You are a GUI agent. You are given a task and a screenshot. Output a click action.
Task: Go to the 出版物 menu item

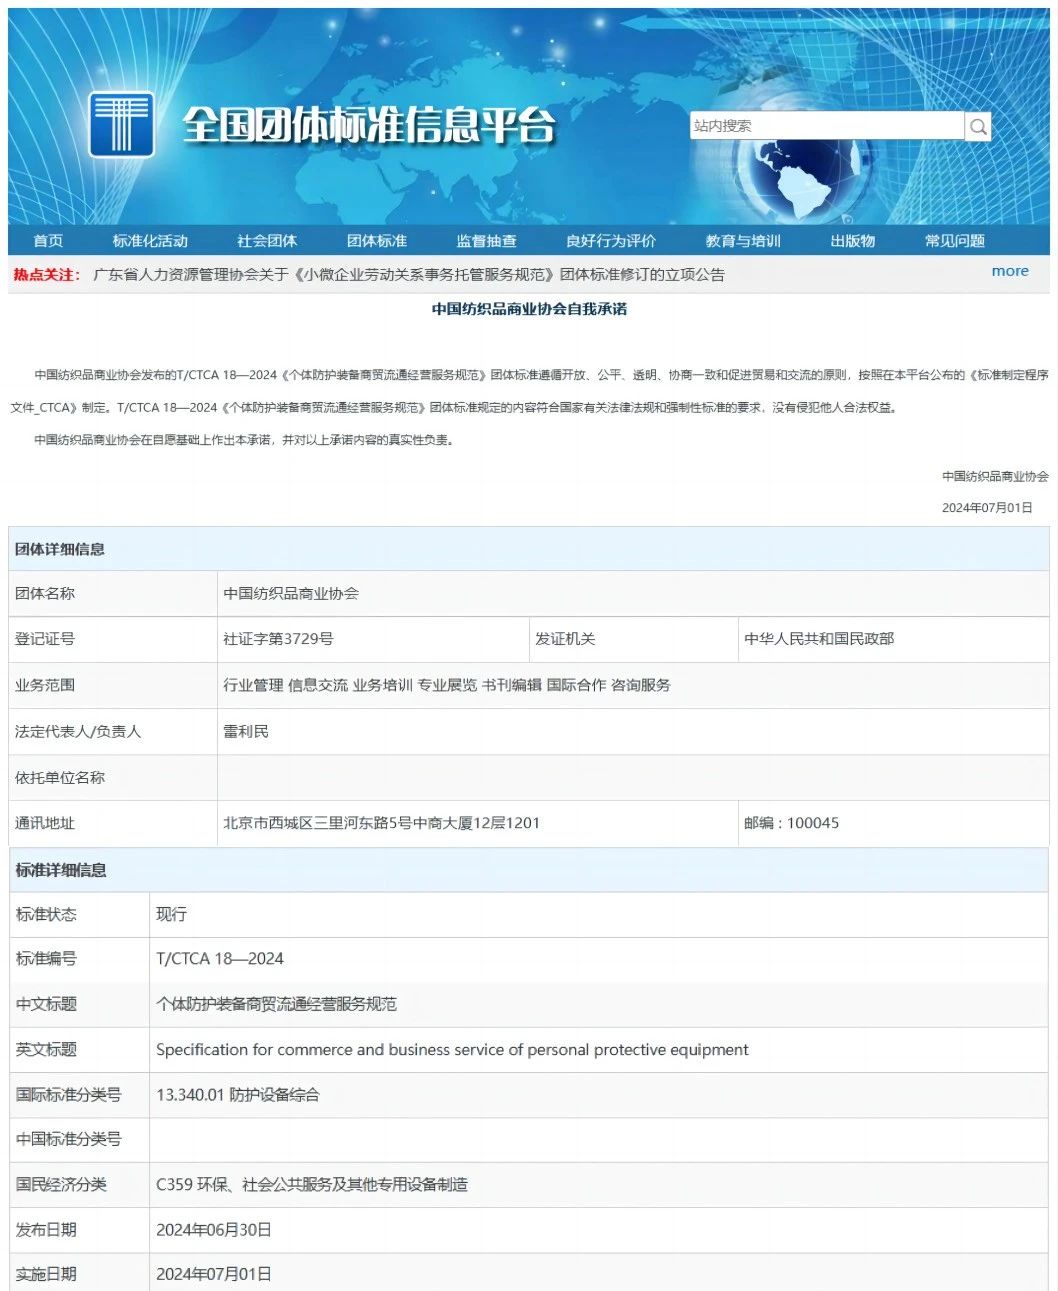(853, 241)
